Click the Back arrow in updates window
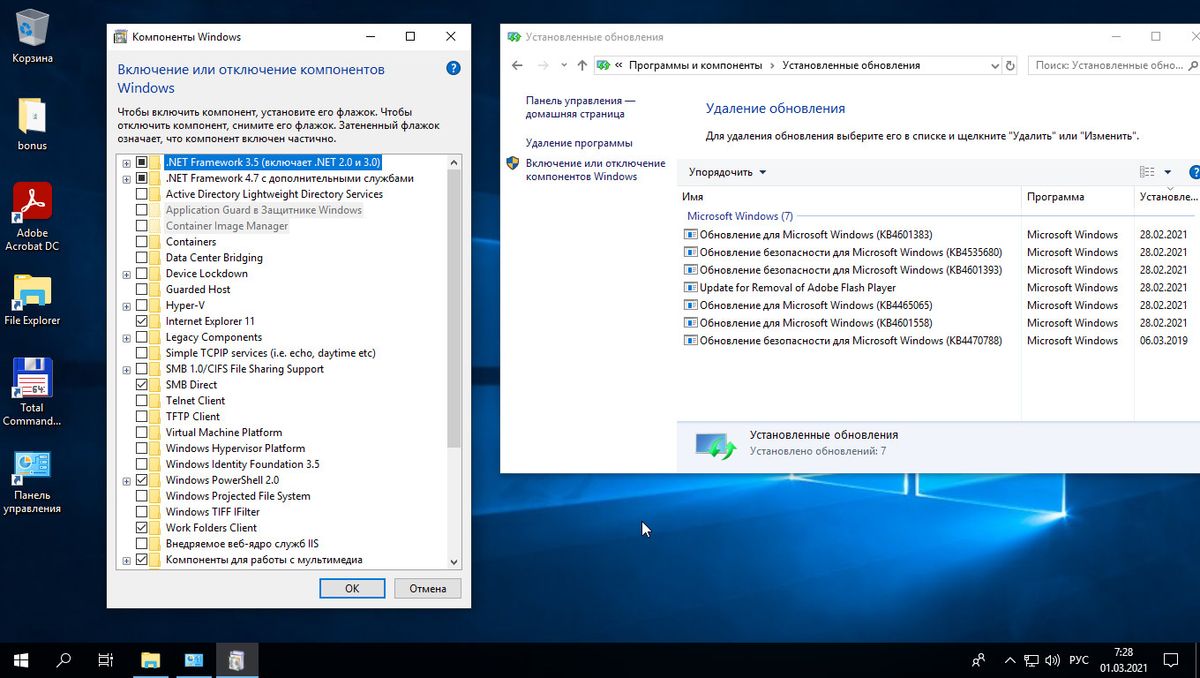 pyautogui.click(x=517, y=65)
